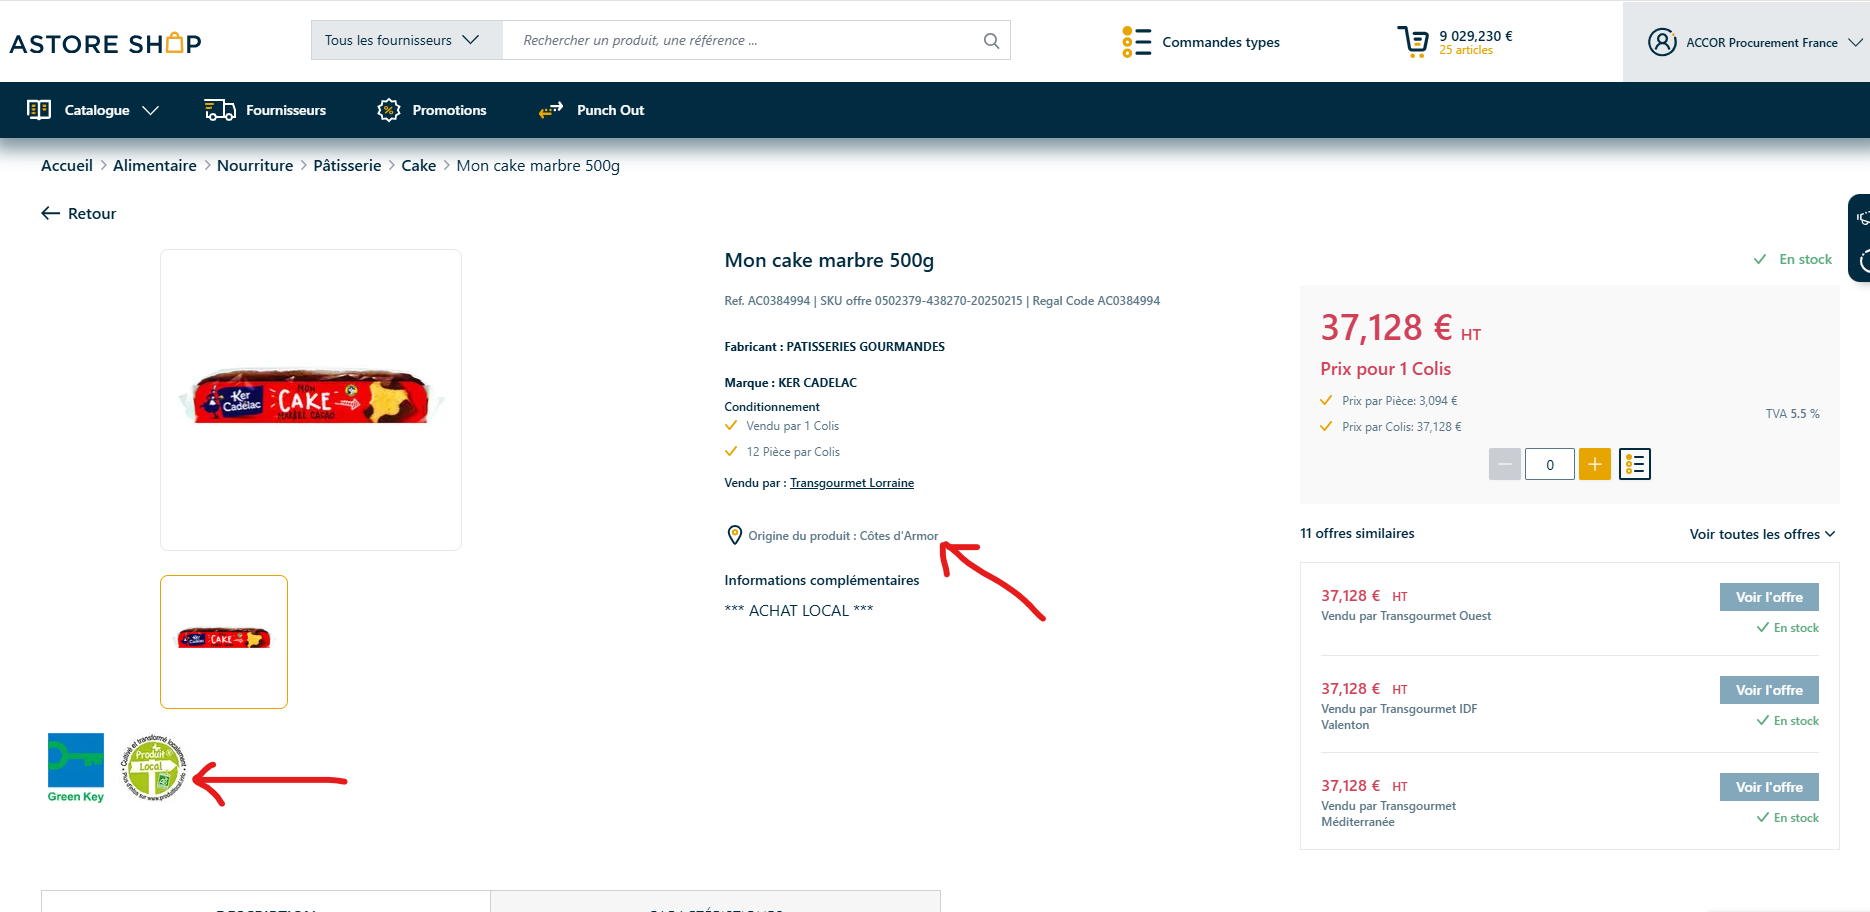View offer from Transgourmet Méditerranée
The height and width of the screenshot is (912, 1870).
[1769, 787]
